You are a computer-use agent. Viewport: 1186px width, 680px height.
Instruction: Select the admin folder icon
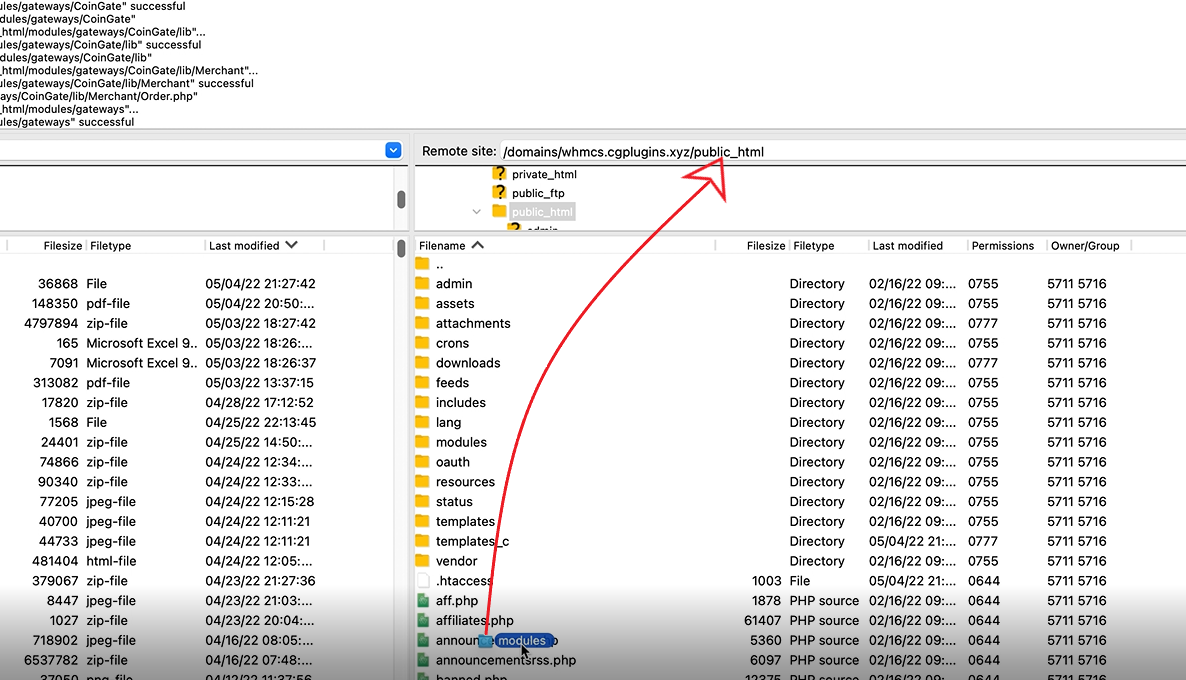pyautogui.click(x=422, y=284)
